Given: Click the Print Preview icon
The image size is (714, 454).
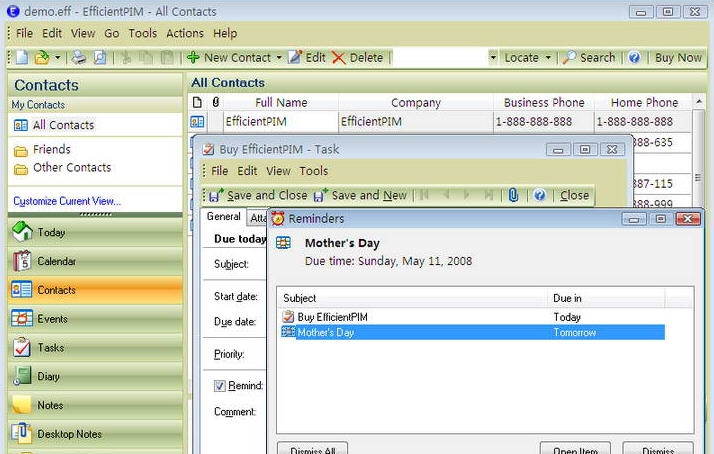Looking at the screenshot, I should [x=100, y=58].
